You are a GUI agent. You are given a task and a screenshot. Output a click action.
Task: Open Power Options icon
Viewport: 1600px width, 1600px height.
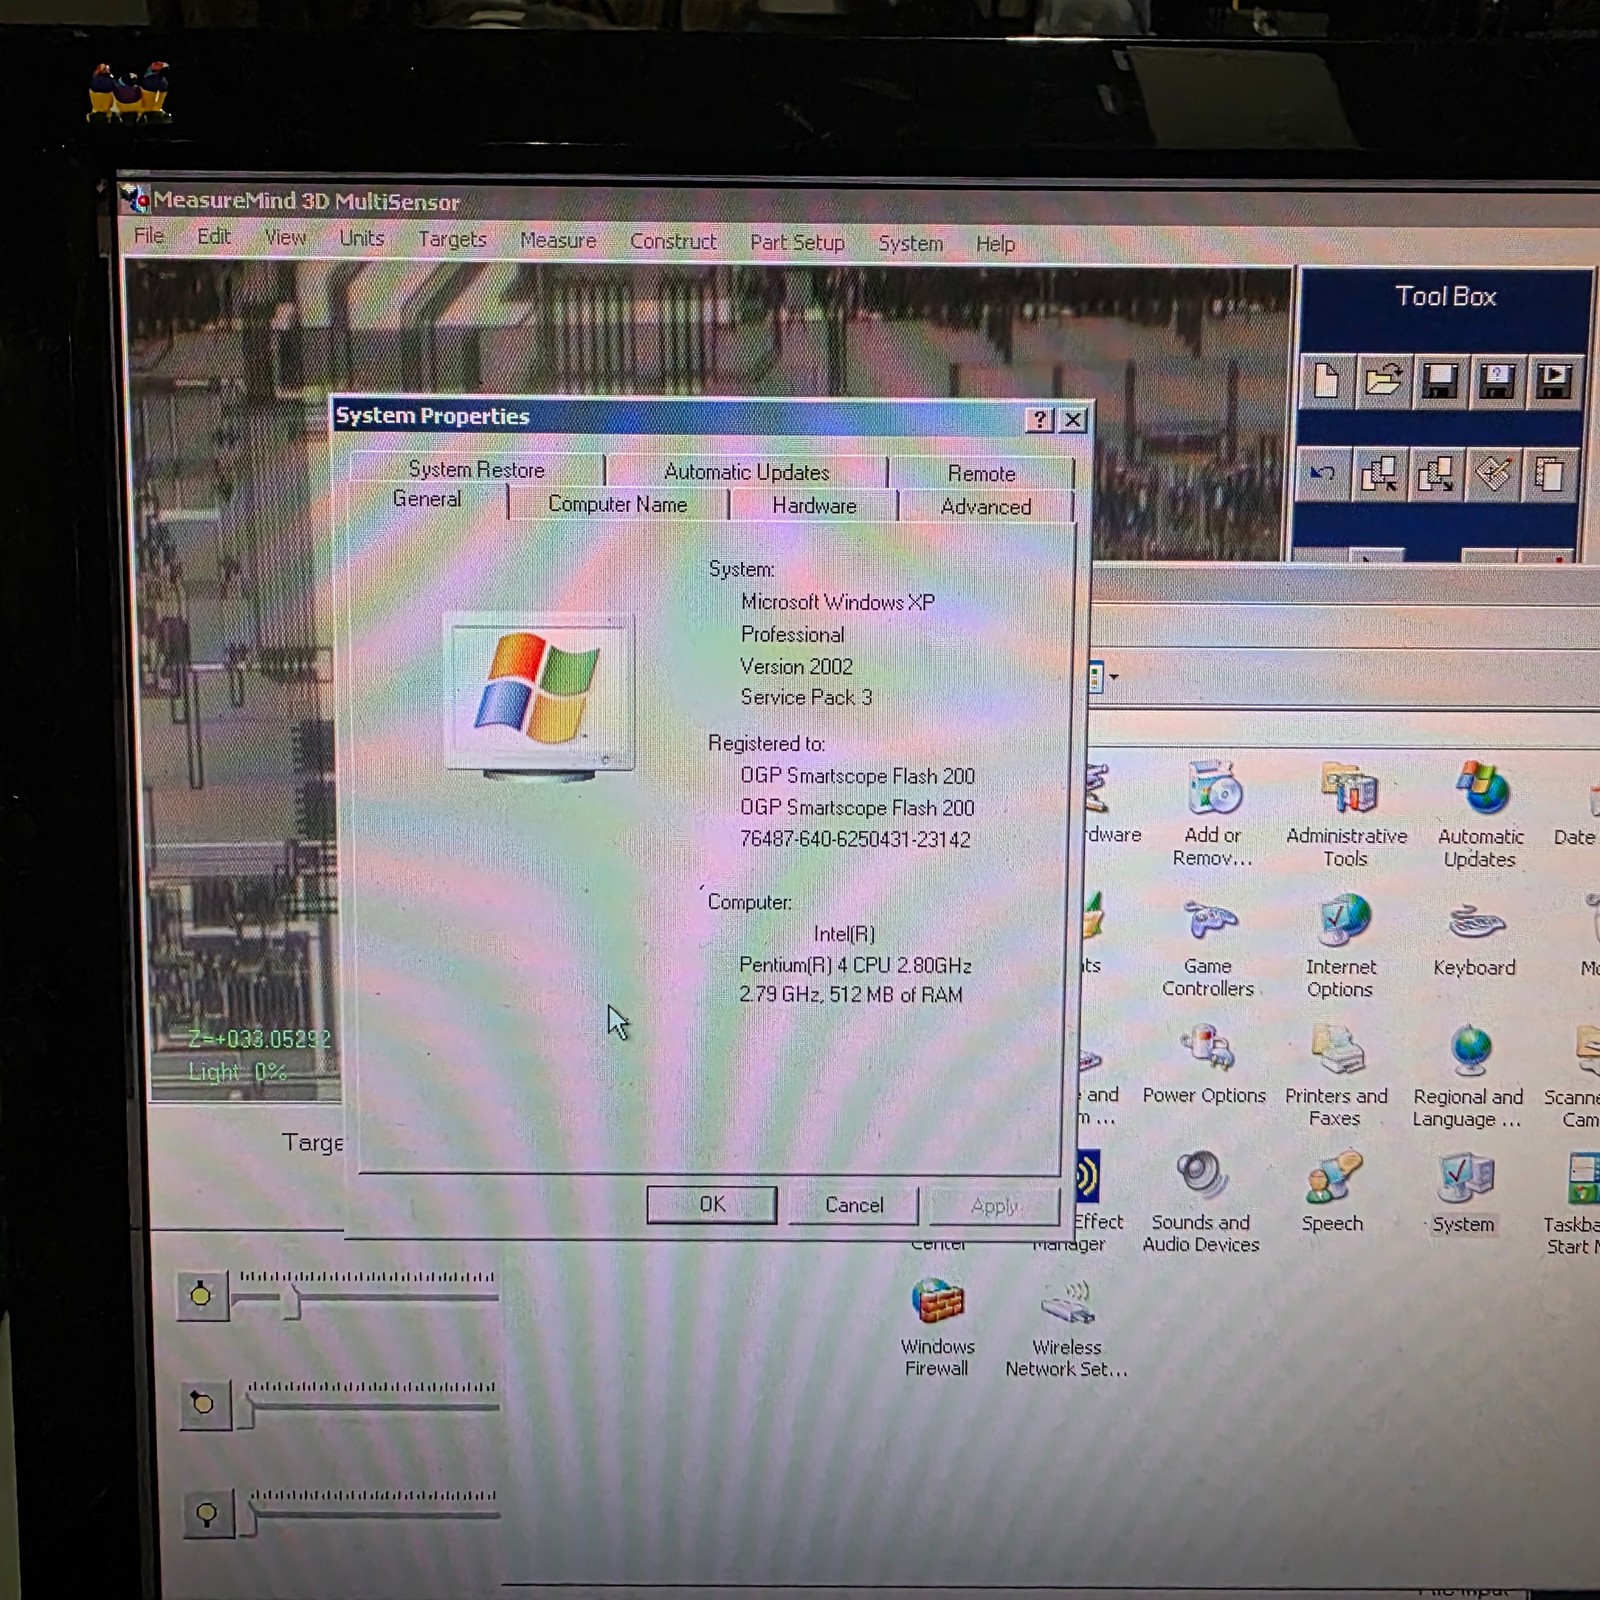tap(1205, 1064)
